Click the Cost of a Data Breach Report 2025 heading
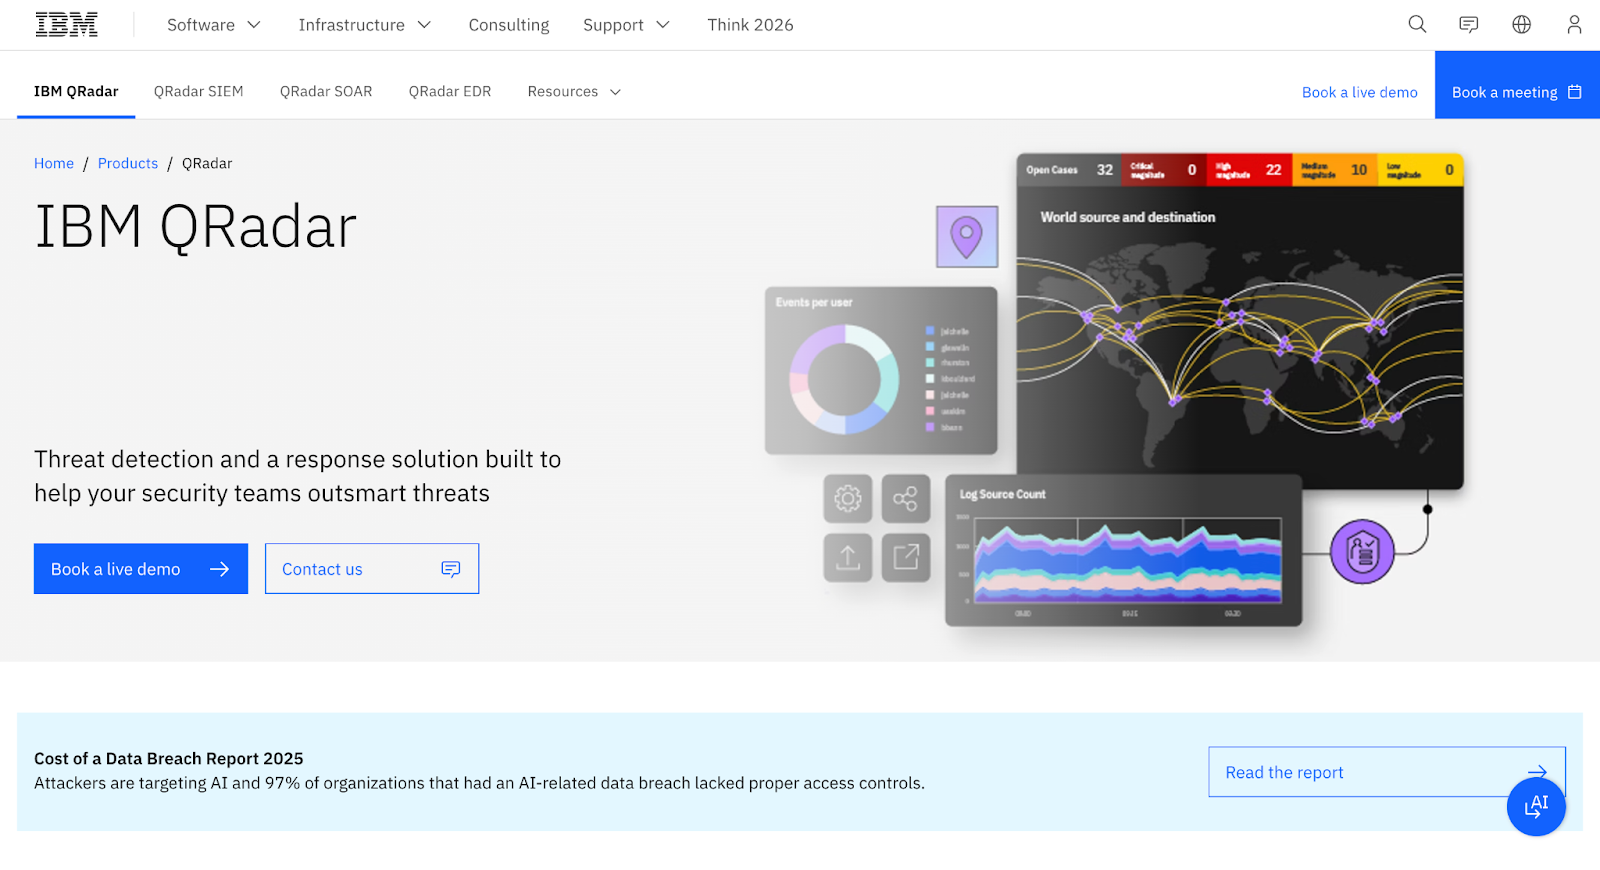 (169, 759)
